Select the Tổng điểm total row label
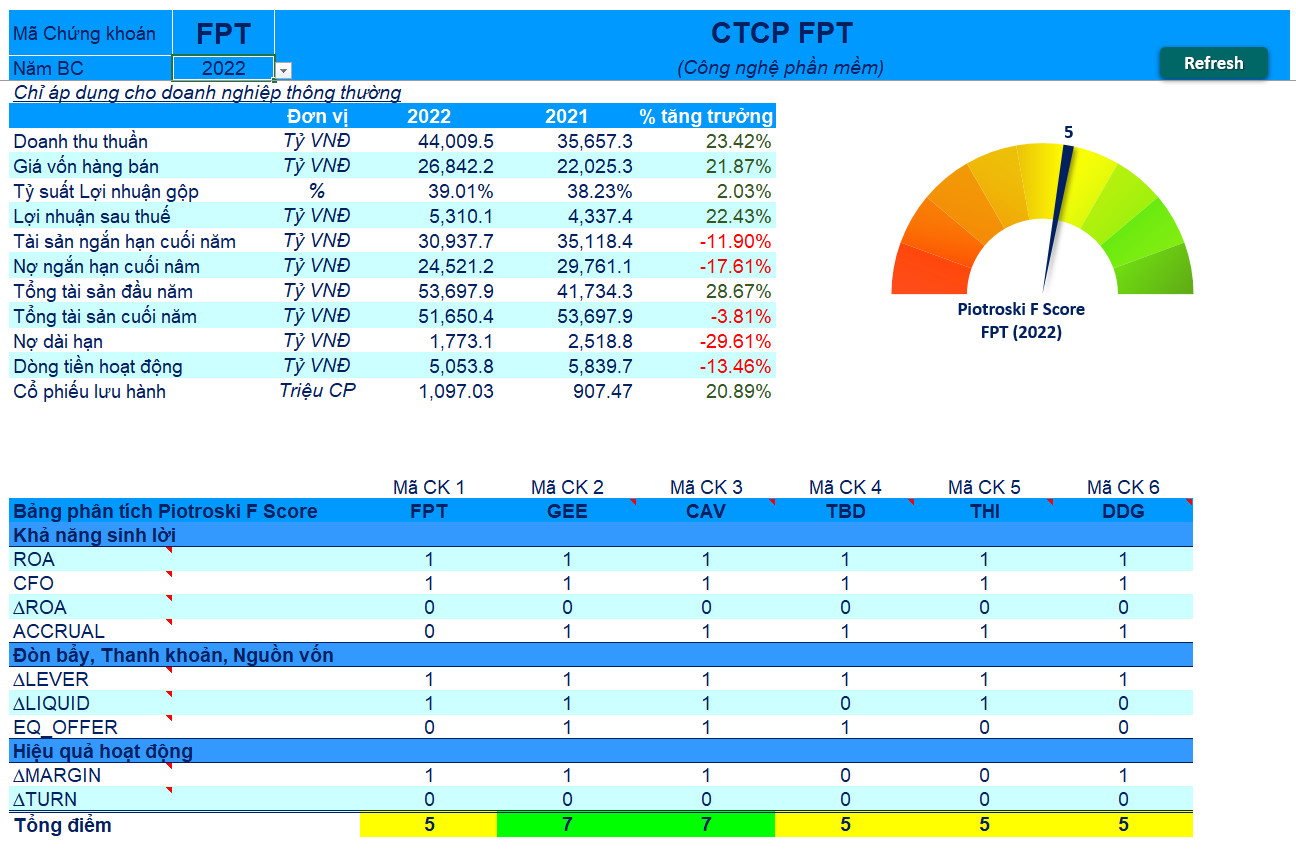This screenshot has height=852, width=1296. 62,826
